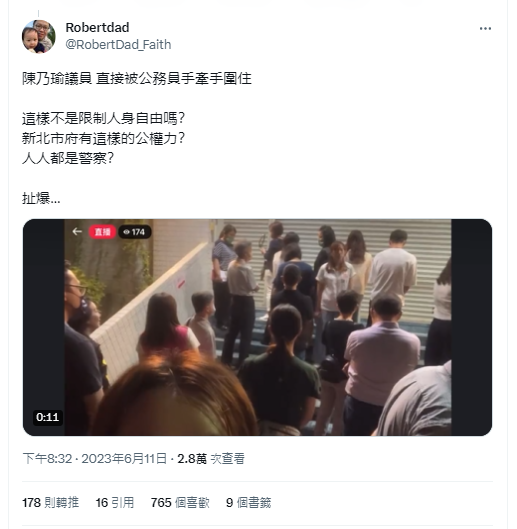Viewport: 517px width, 529px height.
Task: Open the @RobertDad_Faith handle link
Action: click(118, 45)
